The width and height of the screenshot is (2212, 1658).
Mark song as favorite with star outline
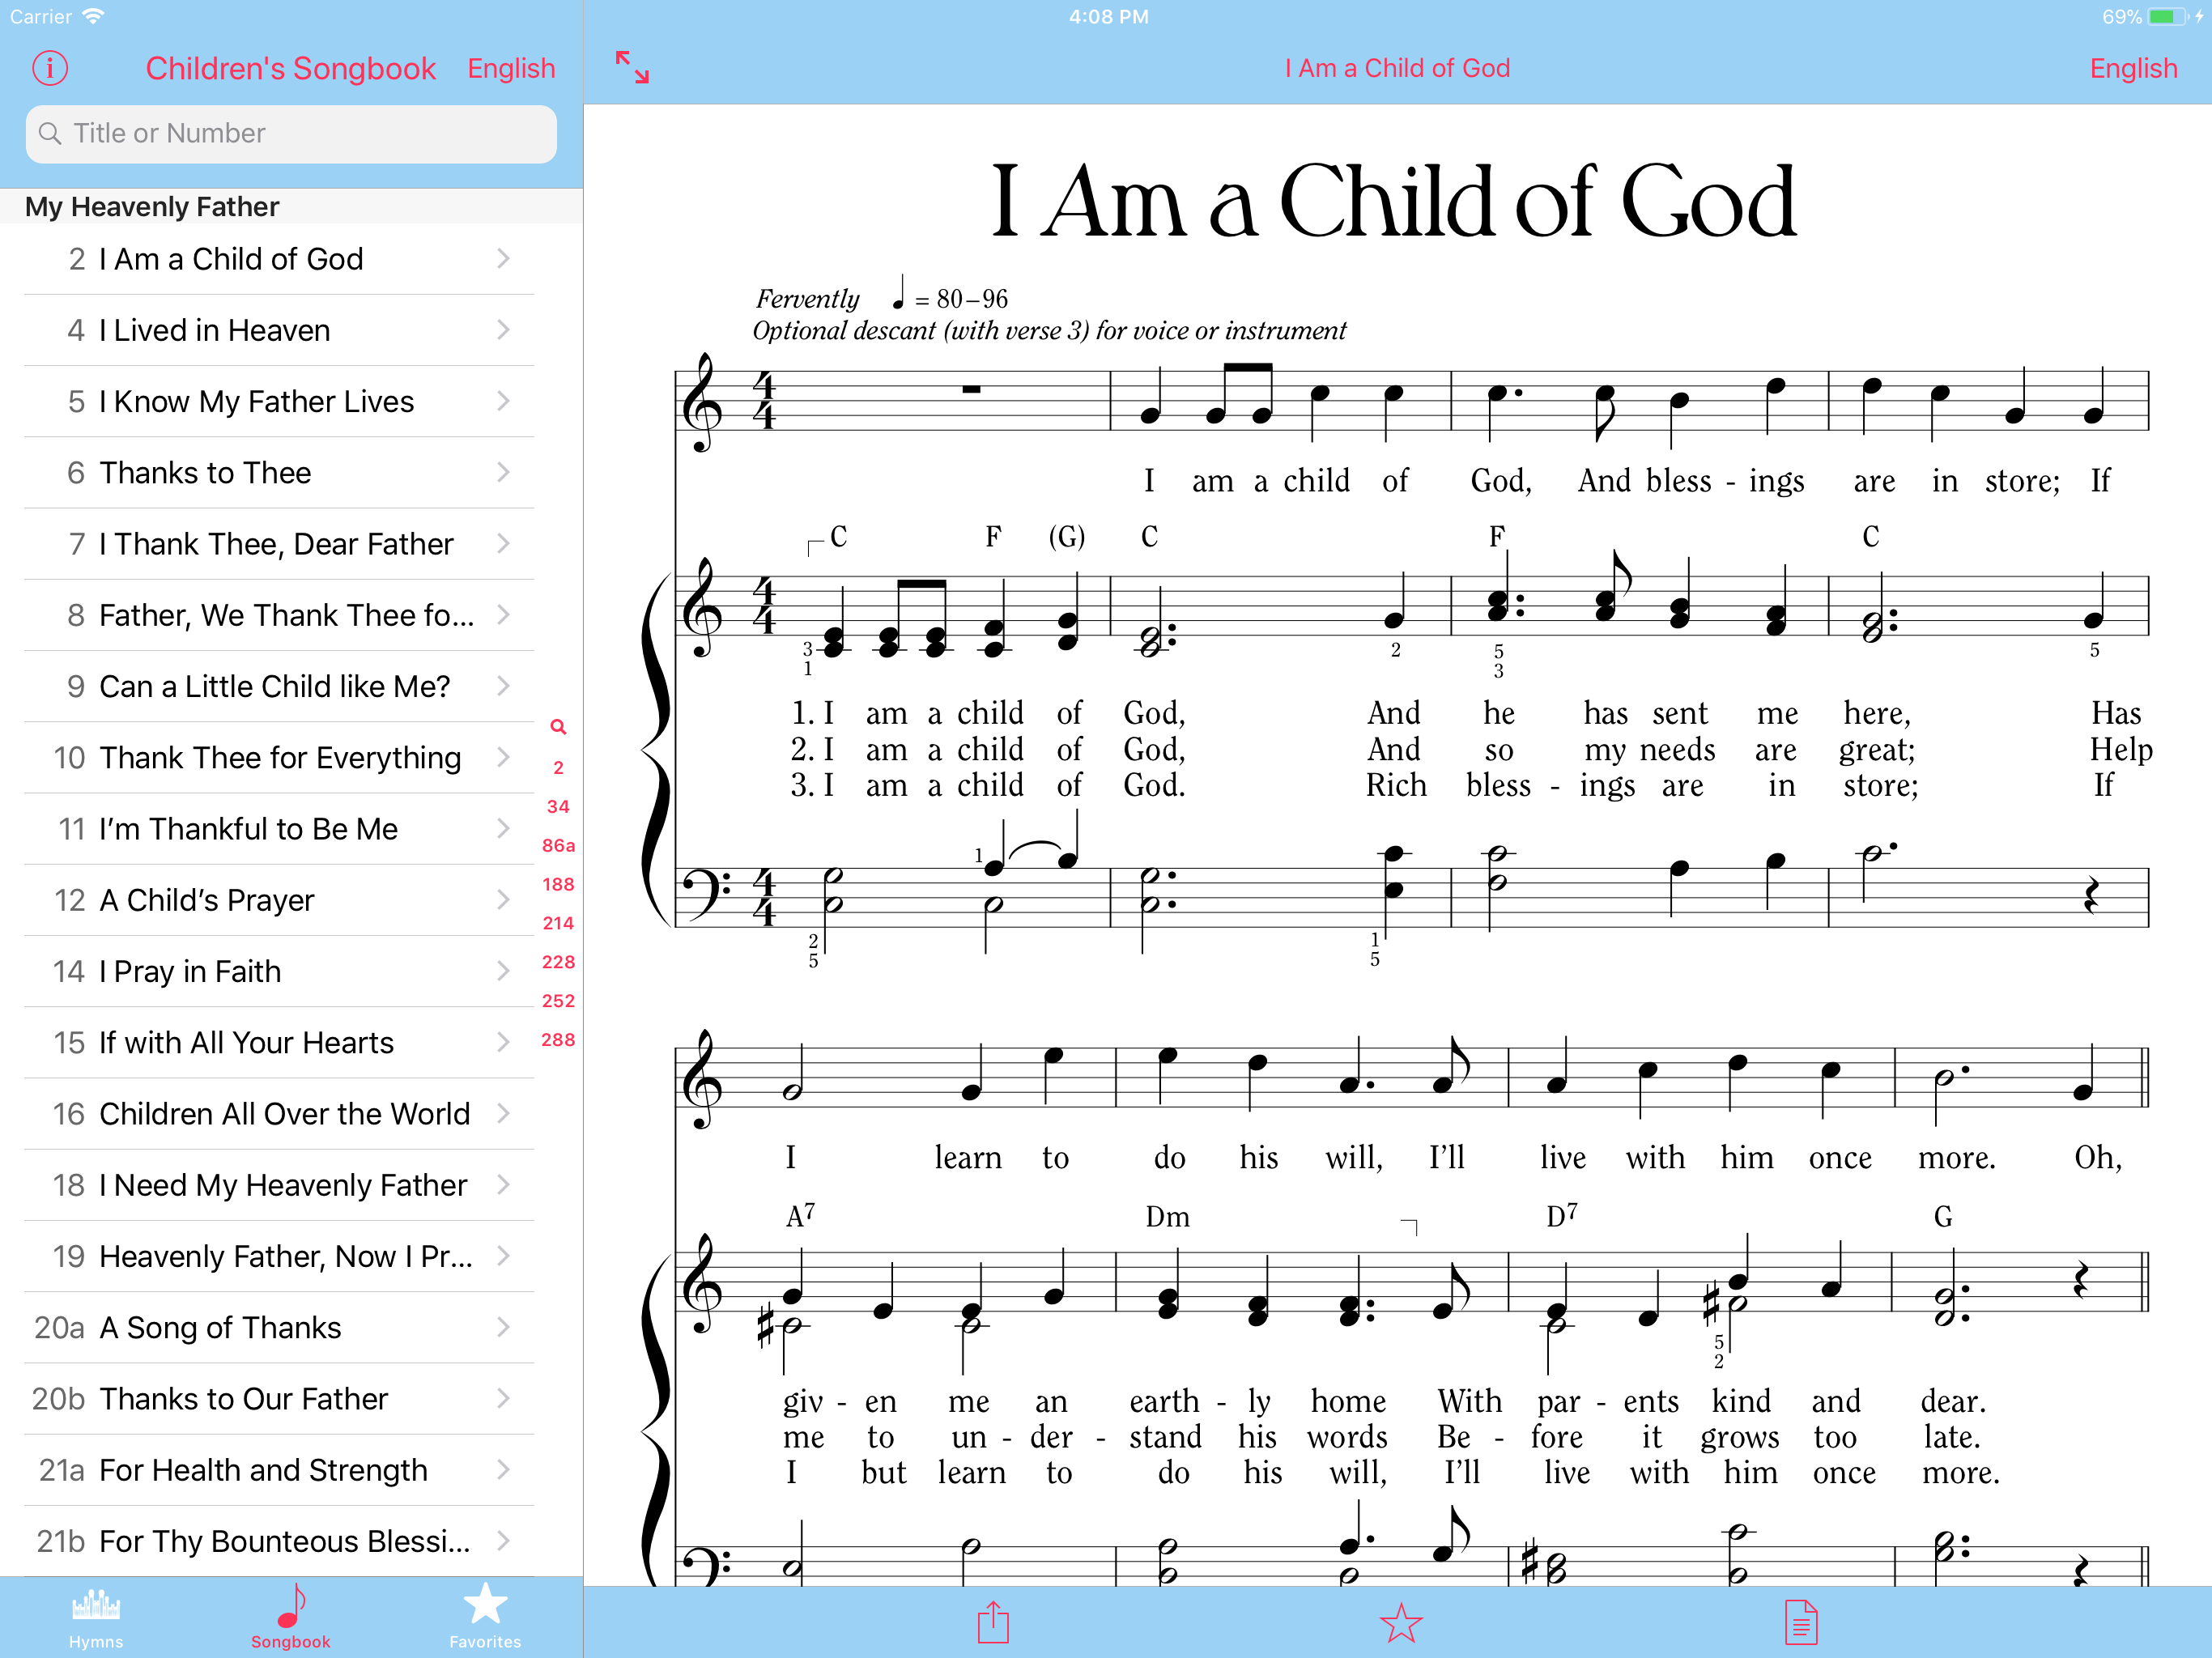[x=1400, y=1622]
